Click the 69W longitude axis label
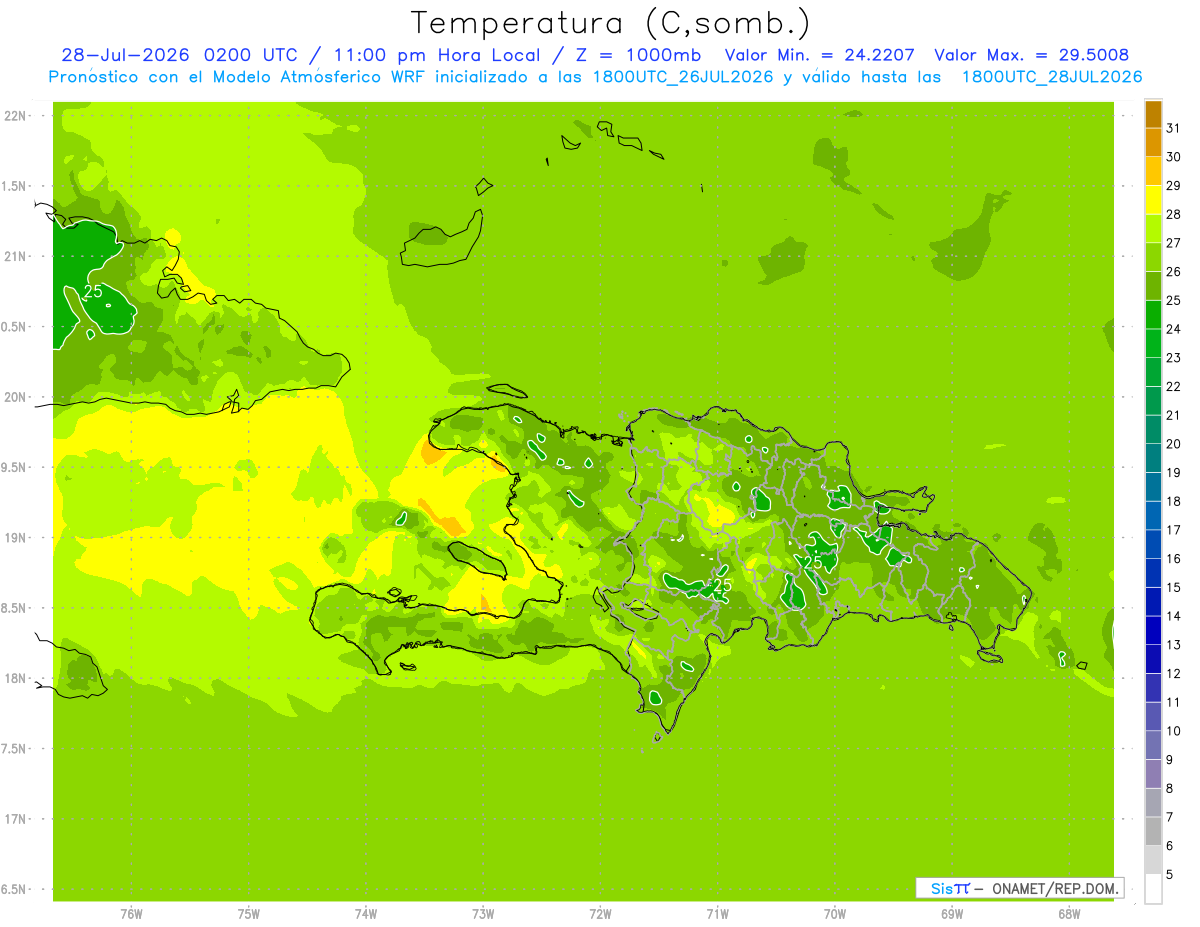Viewport: 1200px width, 927px height. 952,913
